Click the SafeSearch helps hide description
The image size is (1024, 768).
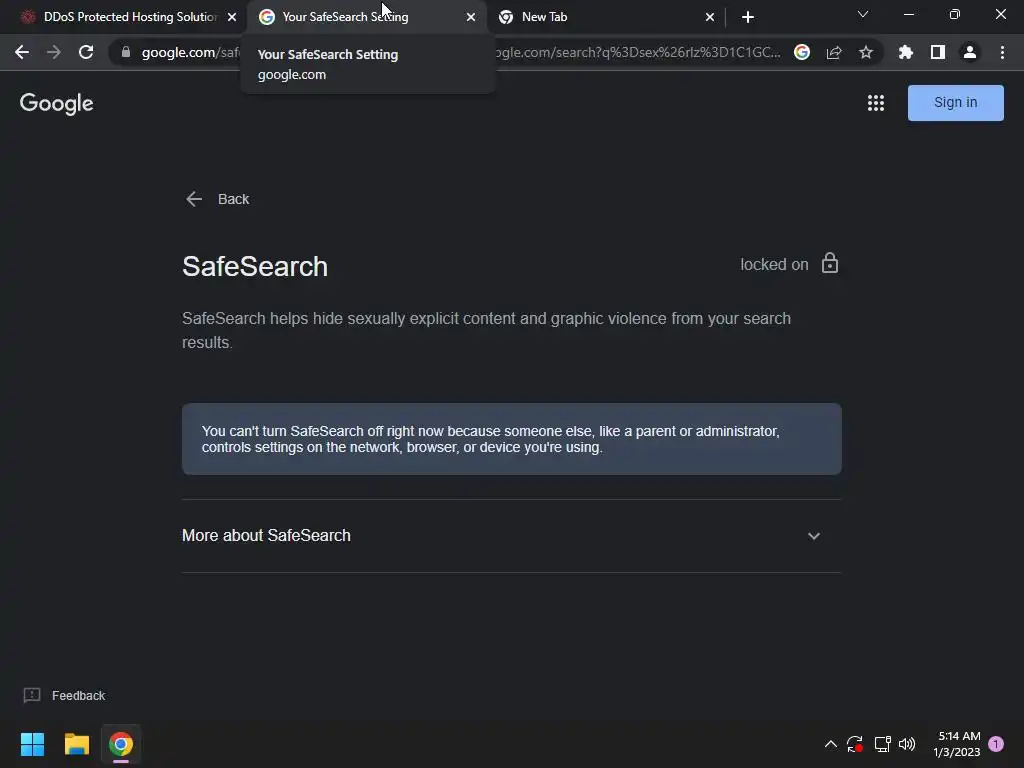pyautogui.click(x=487, y=330)
